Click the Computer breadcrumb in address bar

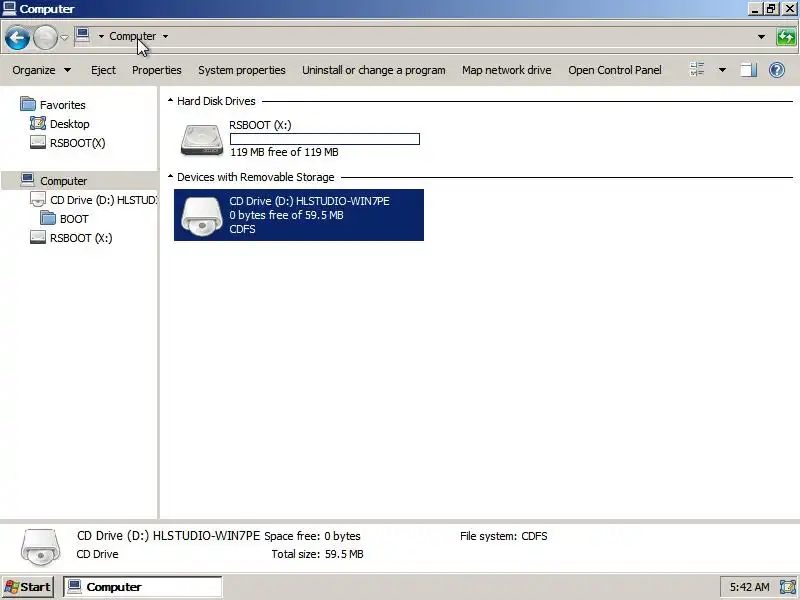click(x=133, y=36)
